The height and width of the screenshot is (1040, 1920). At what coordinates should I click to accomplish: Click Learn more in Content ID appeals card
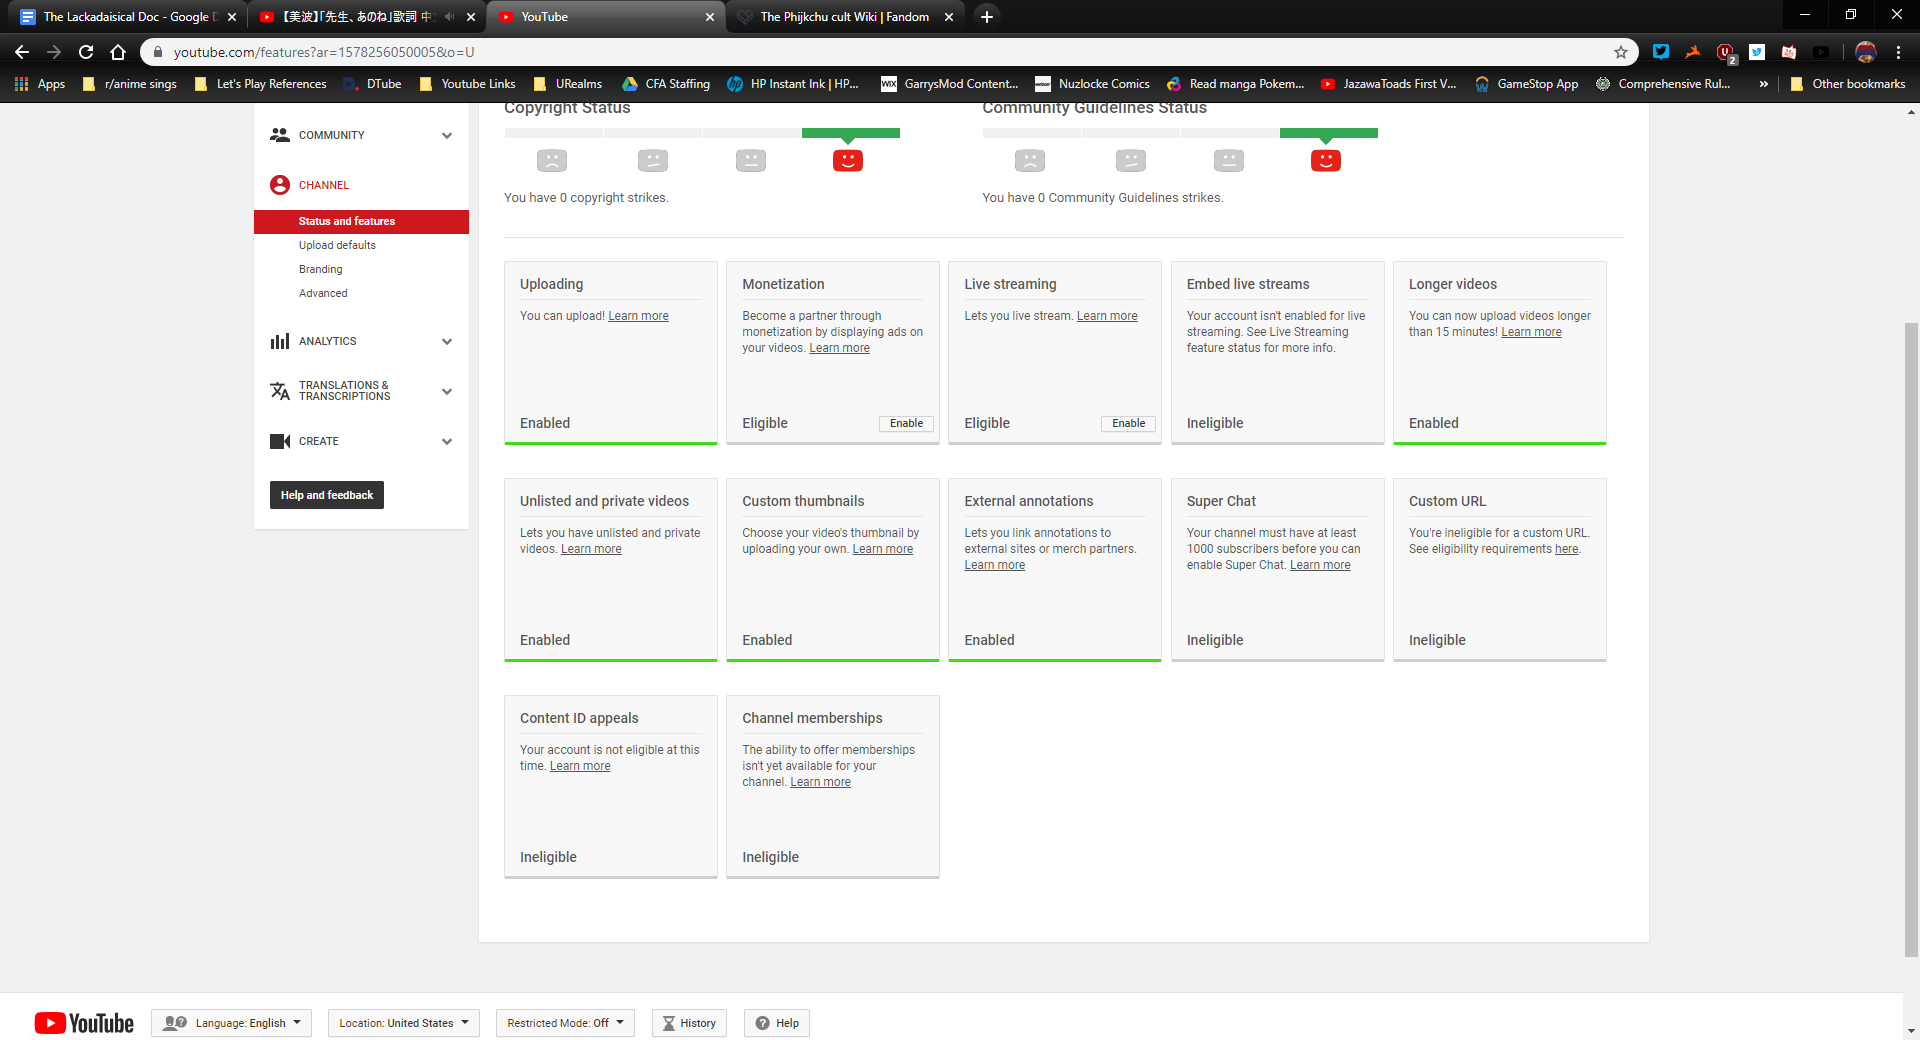pos(580,766)
